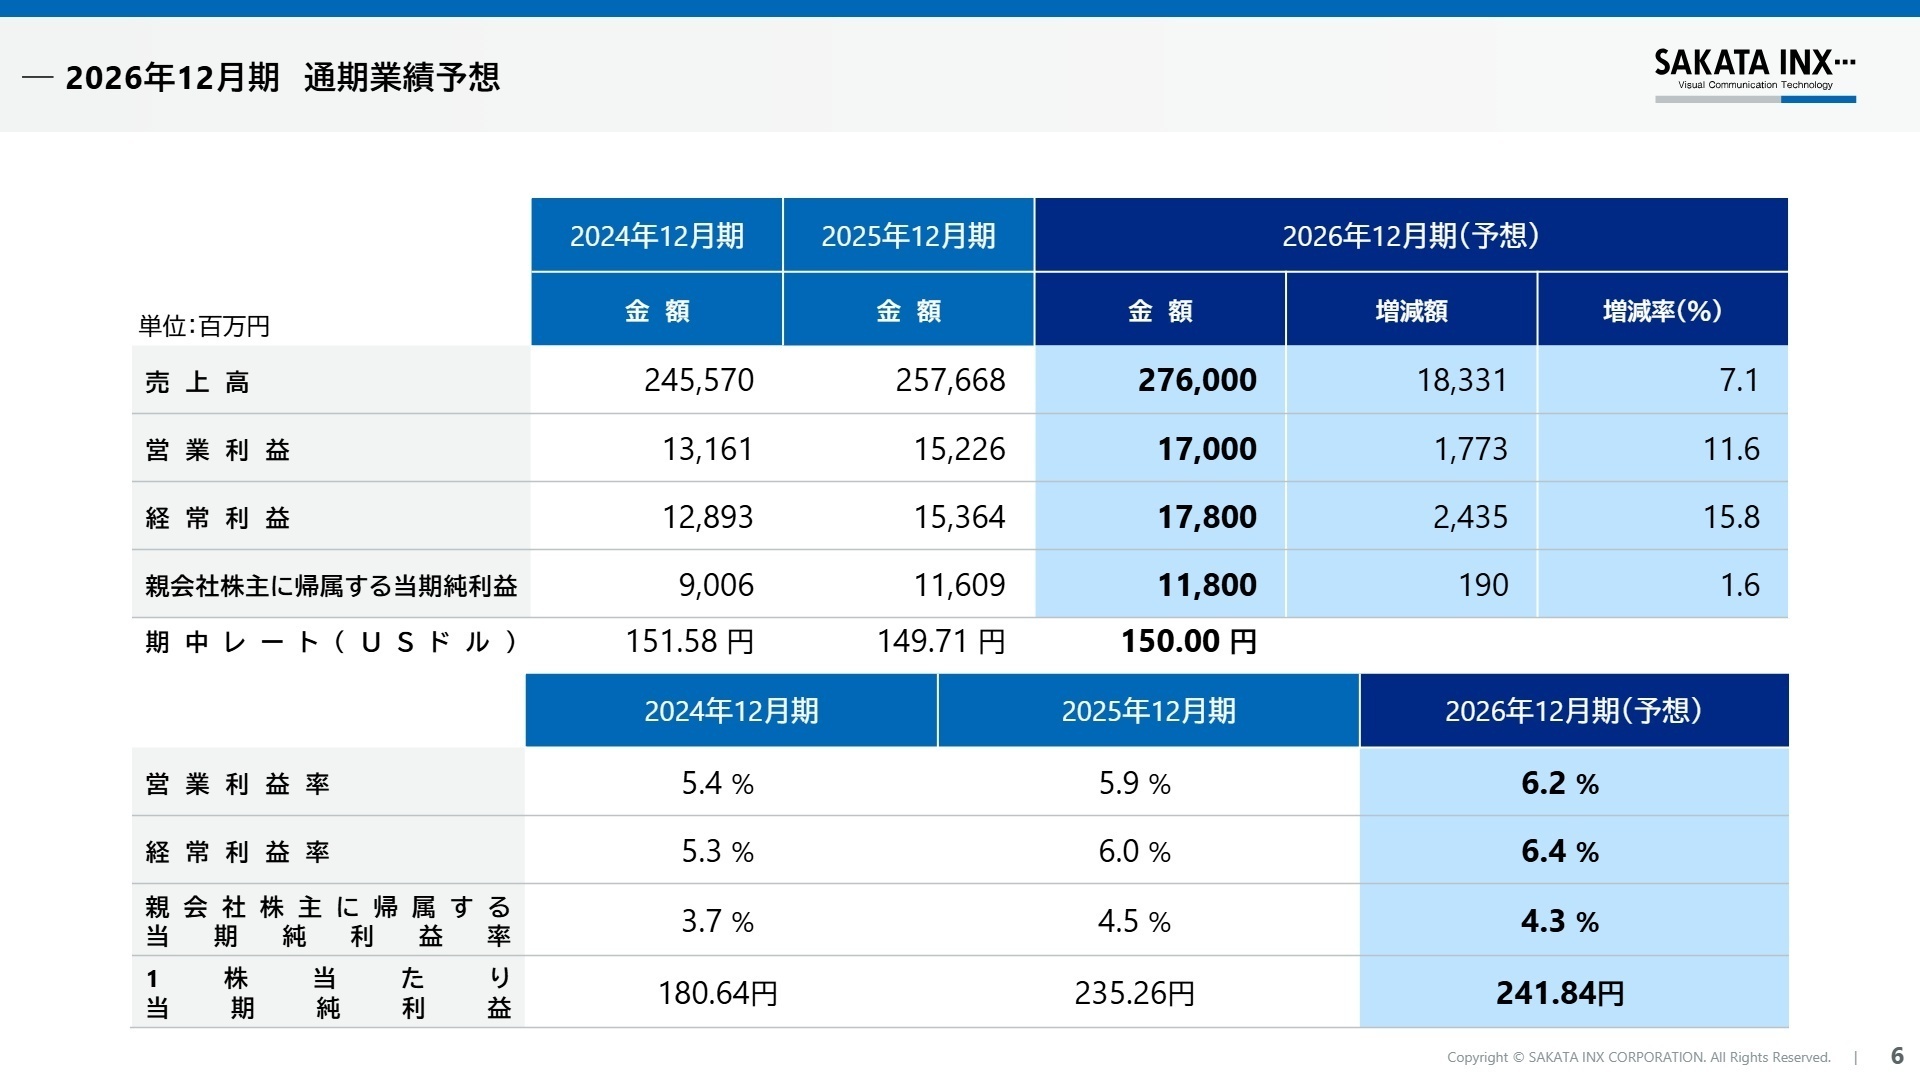Select the 2024年12月期 column header

(x=656, y=234)
